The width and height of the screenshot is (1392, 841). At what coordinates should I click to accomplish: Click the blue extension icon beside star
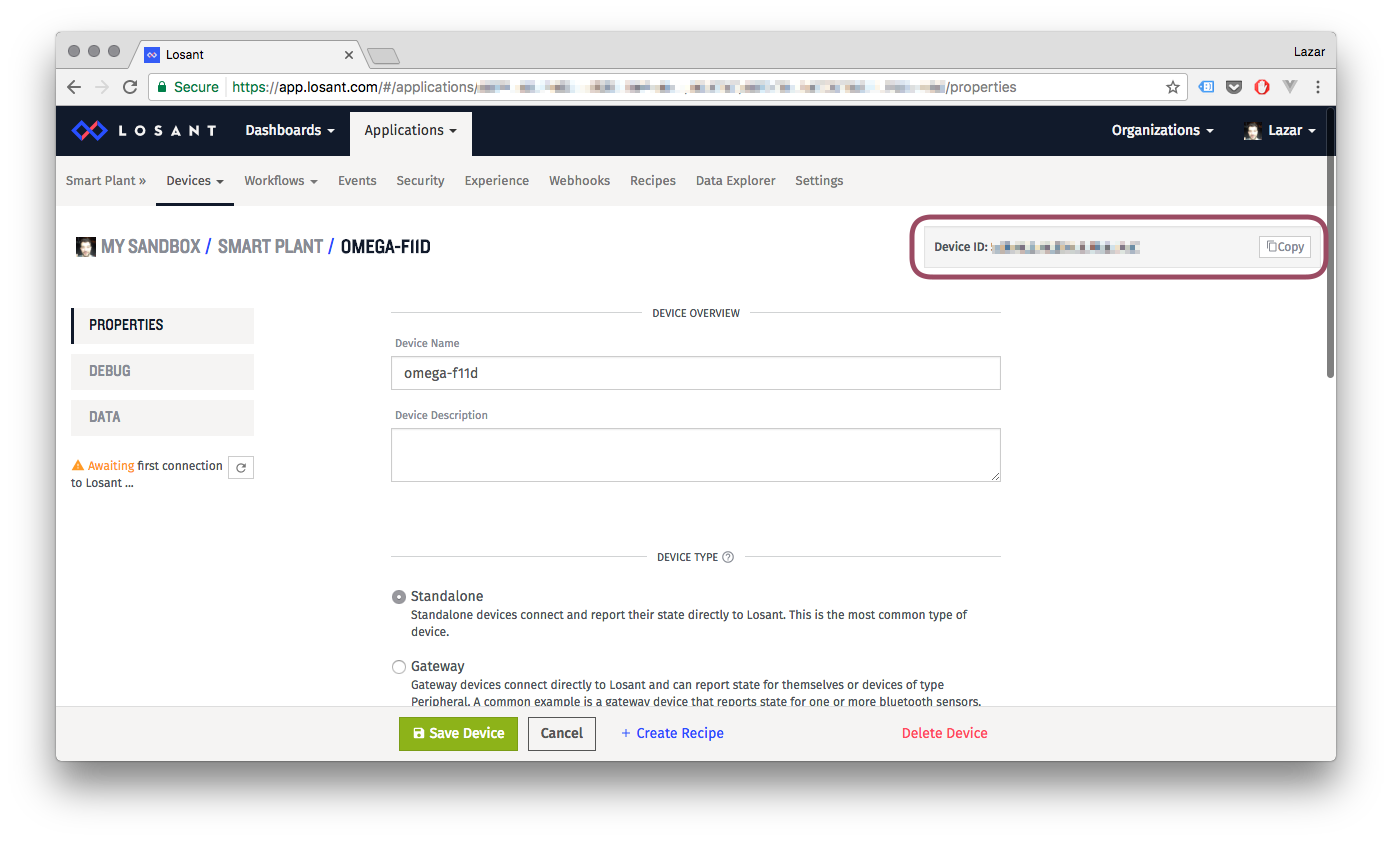1206,87
